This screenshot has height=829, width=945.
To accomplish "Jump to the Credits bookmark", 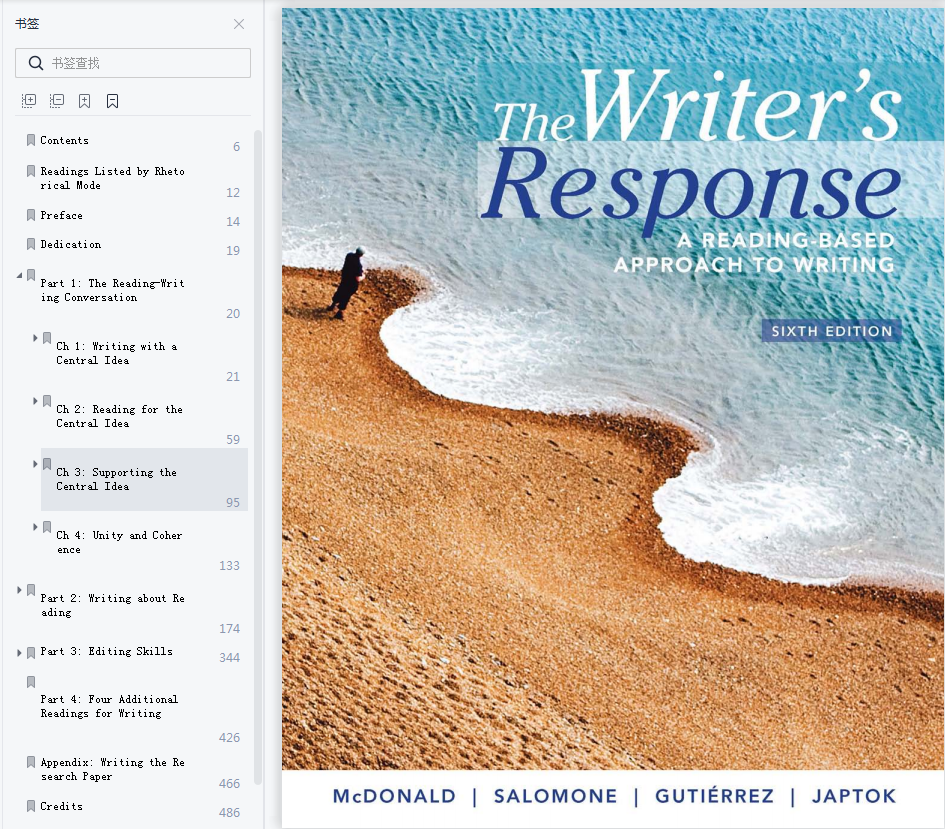I will coord(61,806).
